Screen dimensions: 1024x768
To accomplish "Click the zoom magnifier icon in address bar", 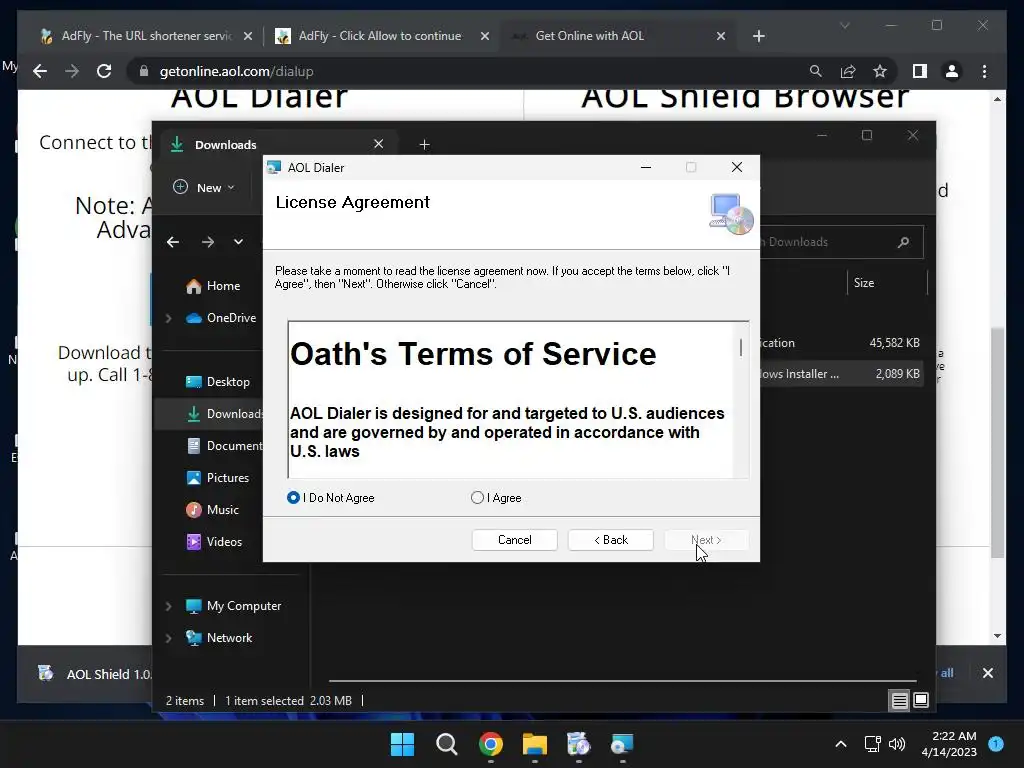I will pyautogui.click(x=816, y=71).
